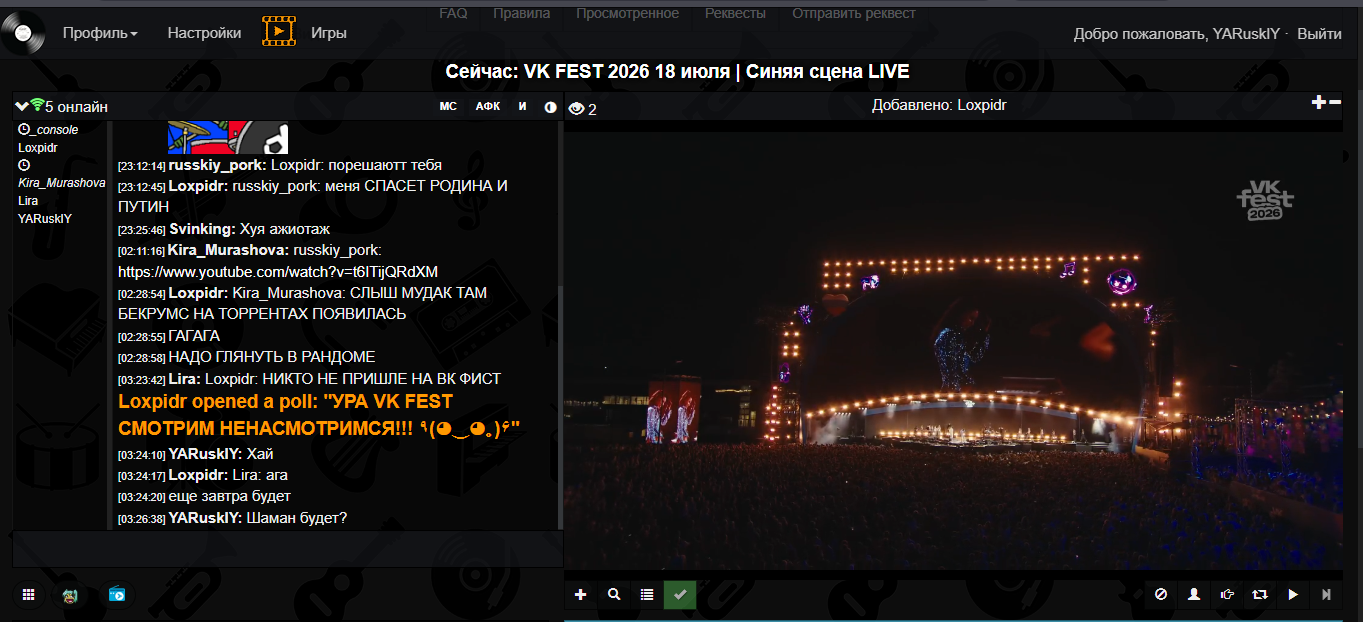Click the emote avatar icon below chat
This screenshot has height=622, width=1363.
coord(70,594)
